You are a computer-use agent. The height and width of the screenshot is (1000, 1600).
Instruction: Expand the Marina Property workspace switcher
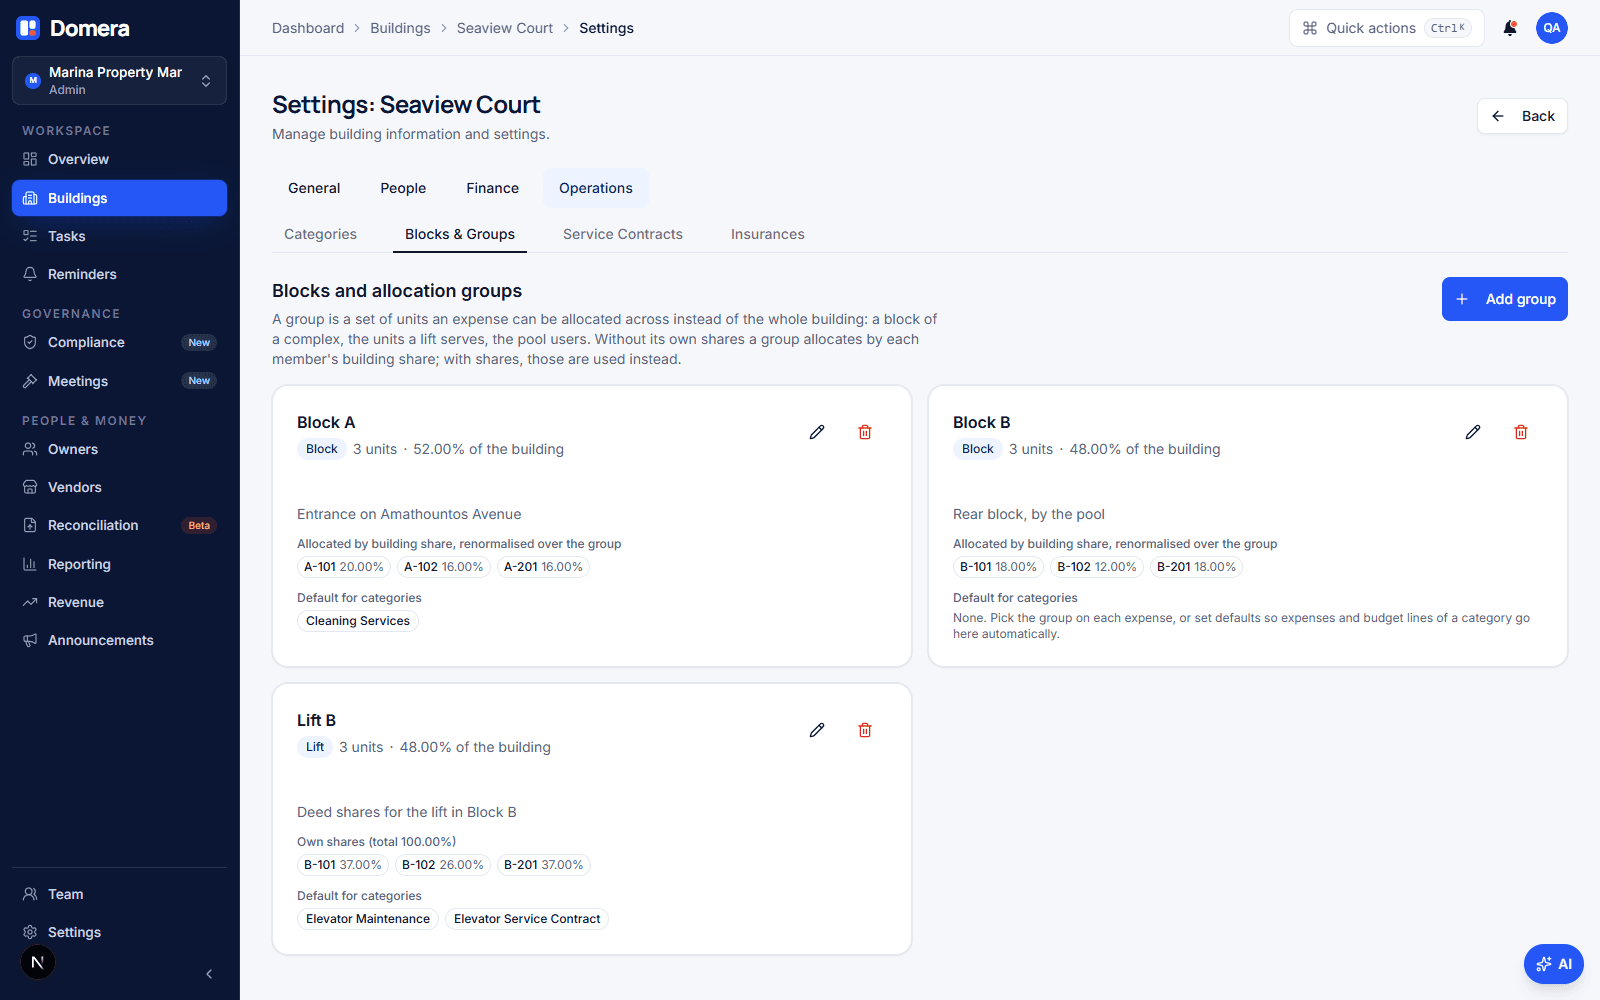tap(119, 80)
